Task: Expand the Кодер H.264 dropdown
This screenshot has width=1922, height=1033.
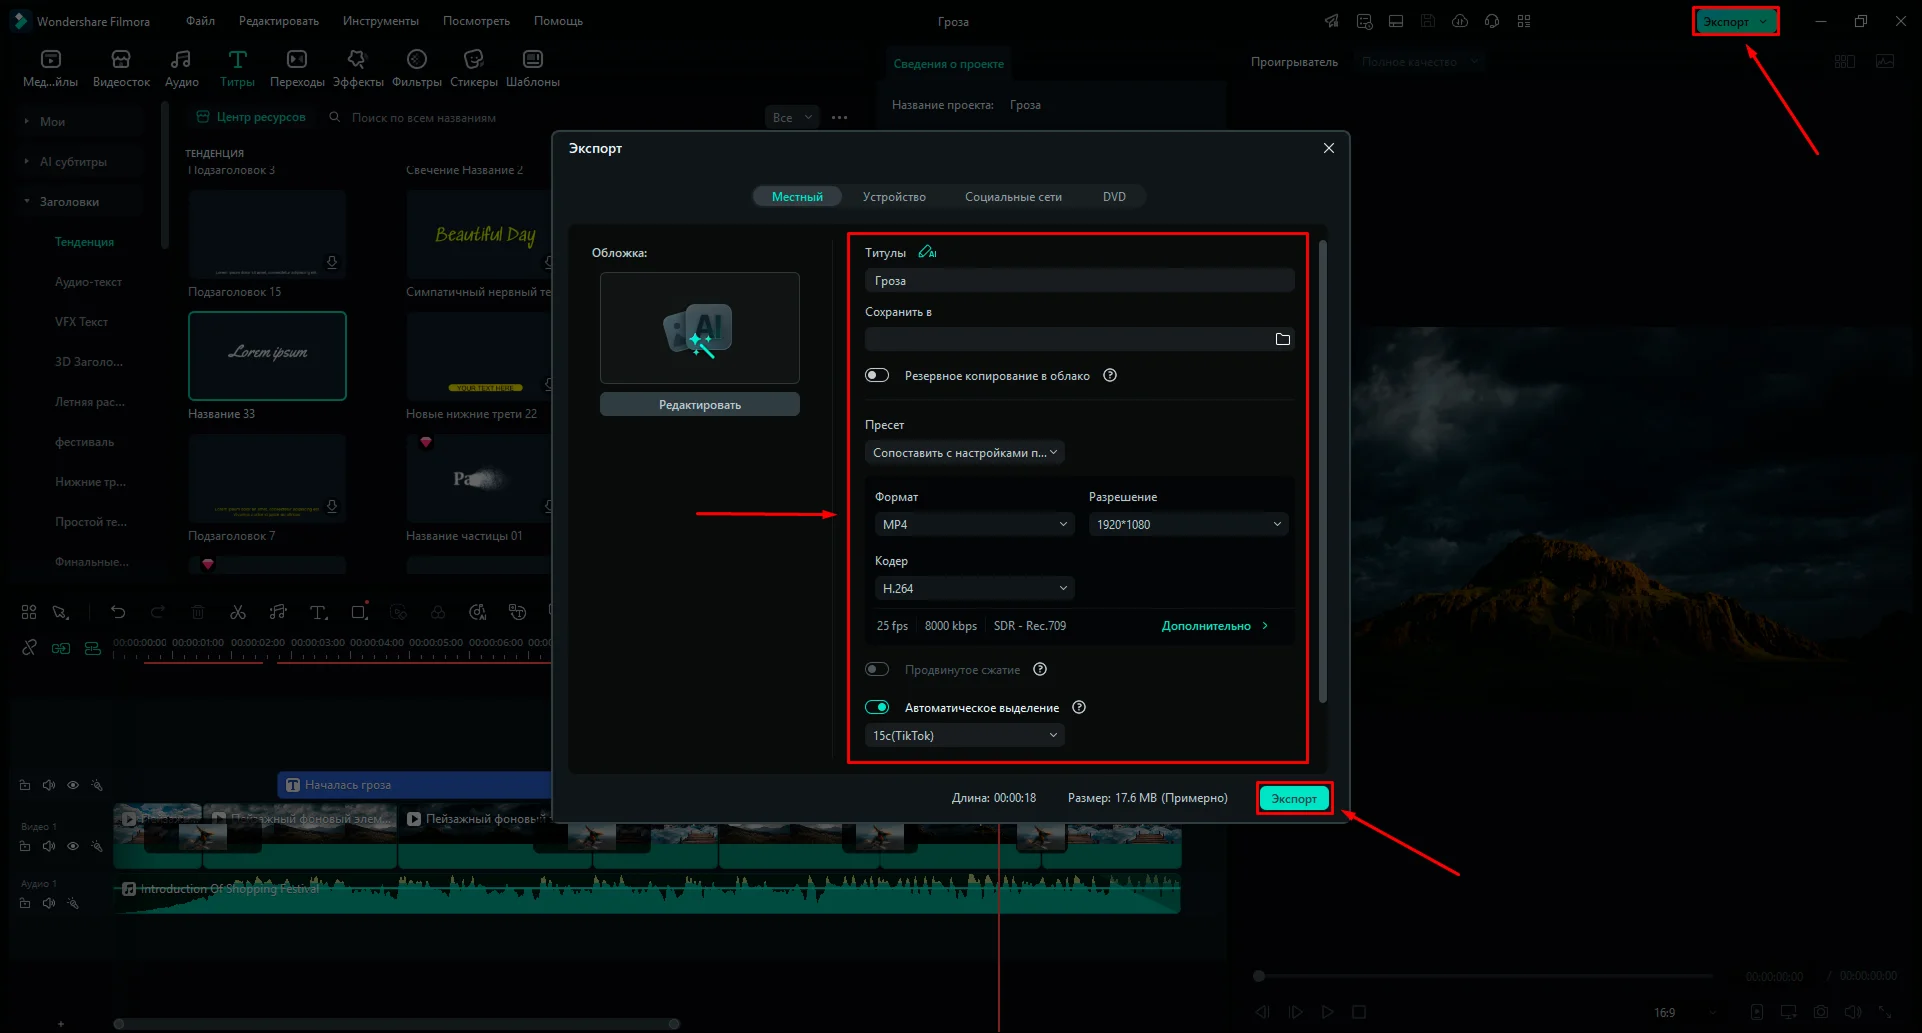Action: [974, 589]
